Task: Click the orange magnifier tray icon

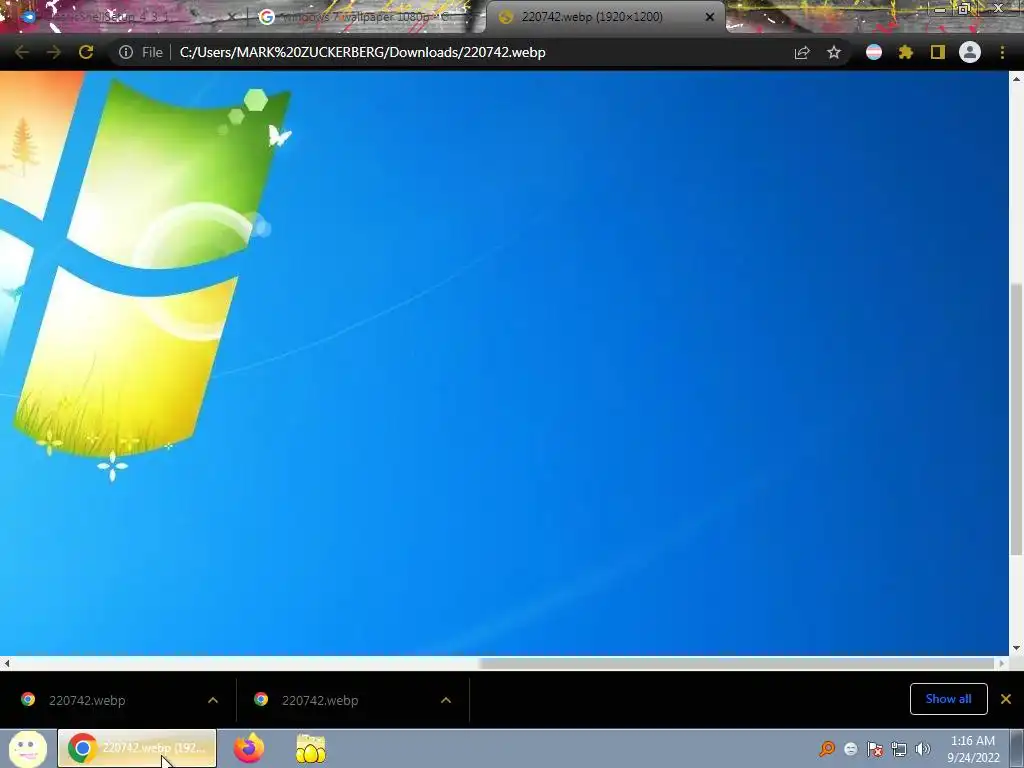Action: point(827,748)
